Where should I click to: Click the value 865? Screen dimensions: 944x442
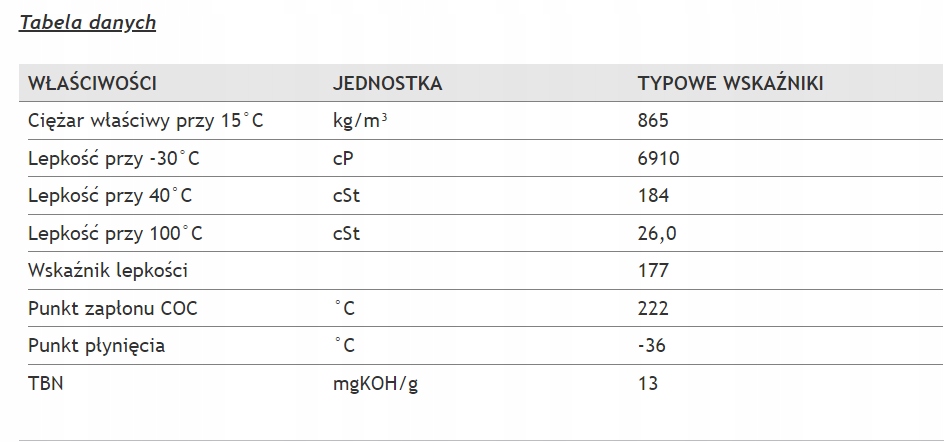click(x=652, y=121)
